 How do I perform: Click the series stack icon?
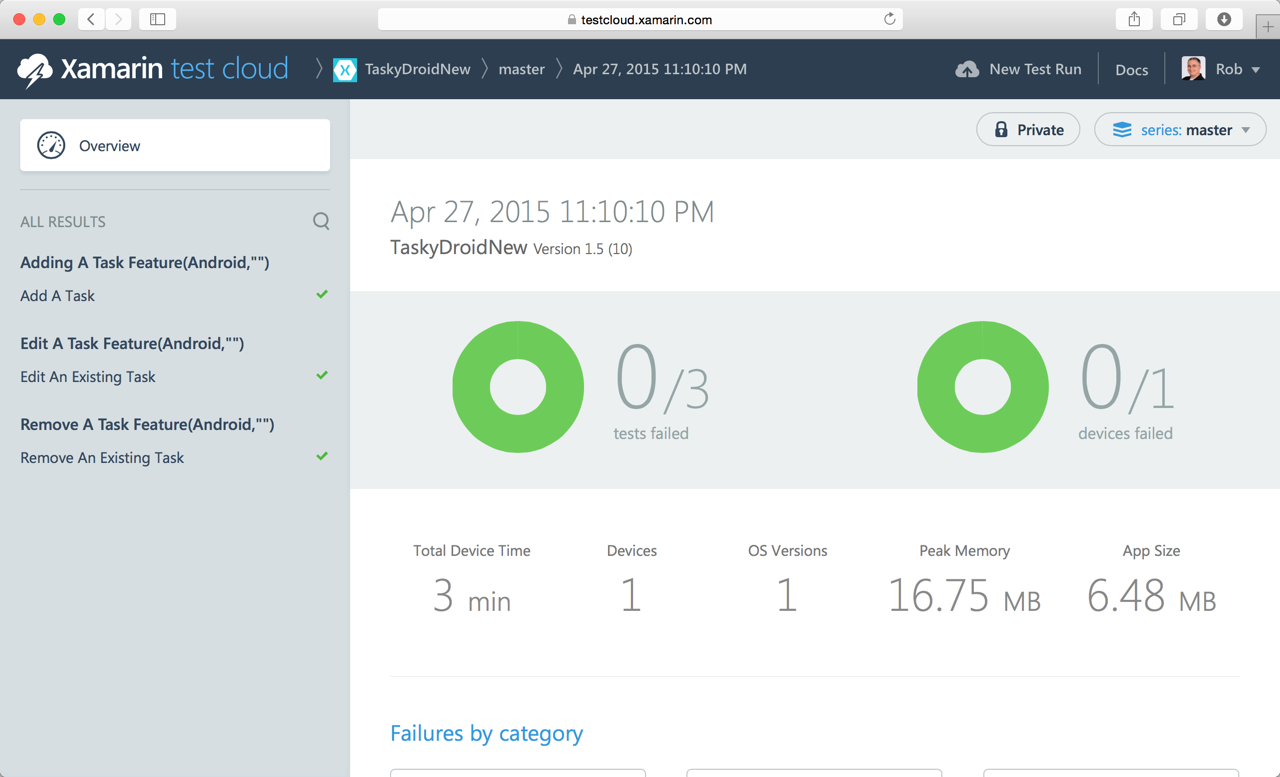[x=1122, y=130]
